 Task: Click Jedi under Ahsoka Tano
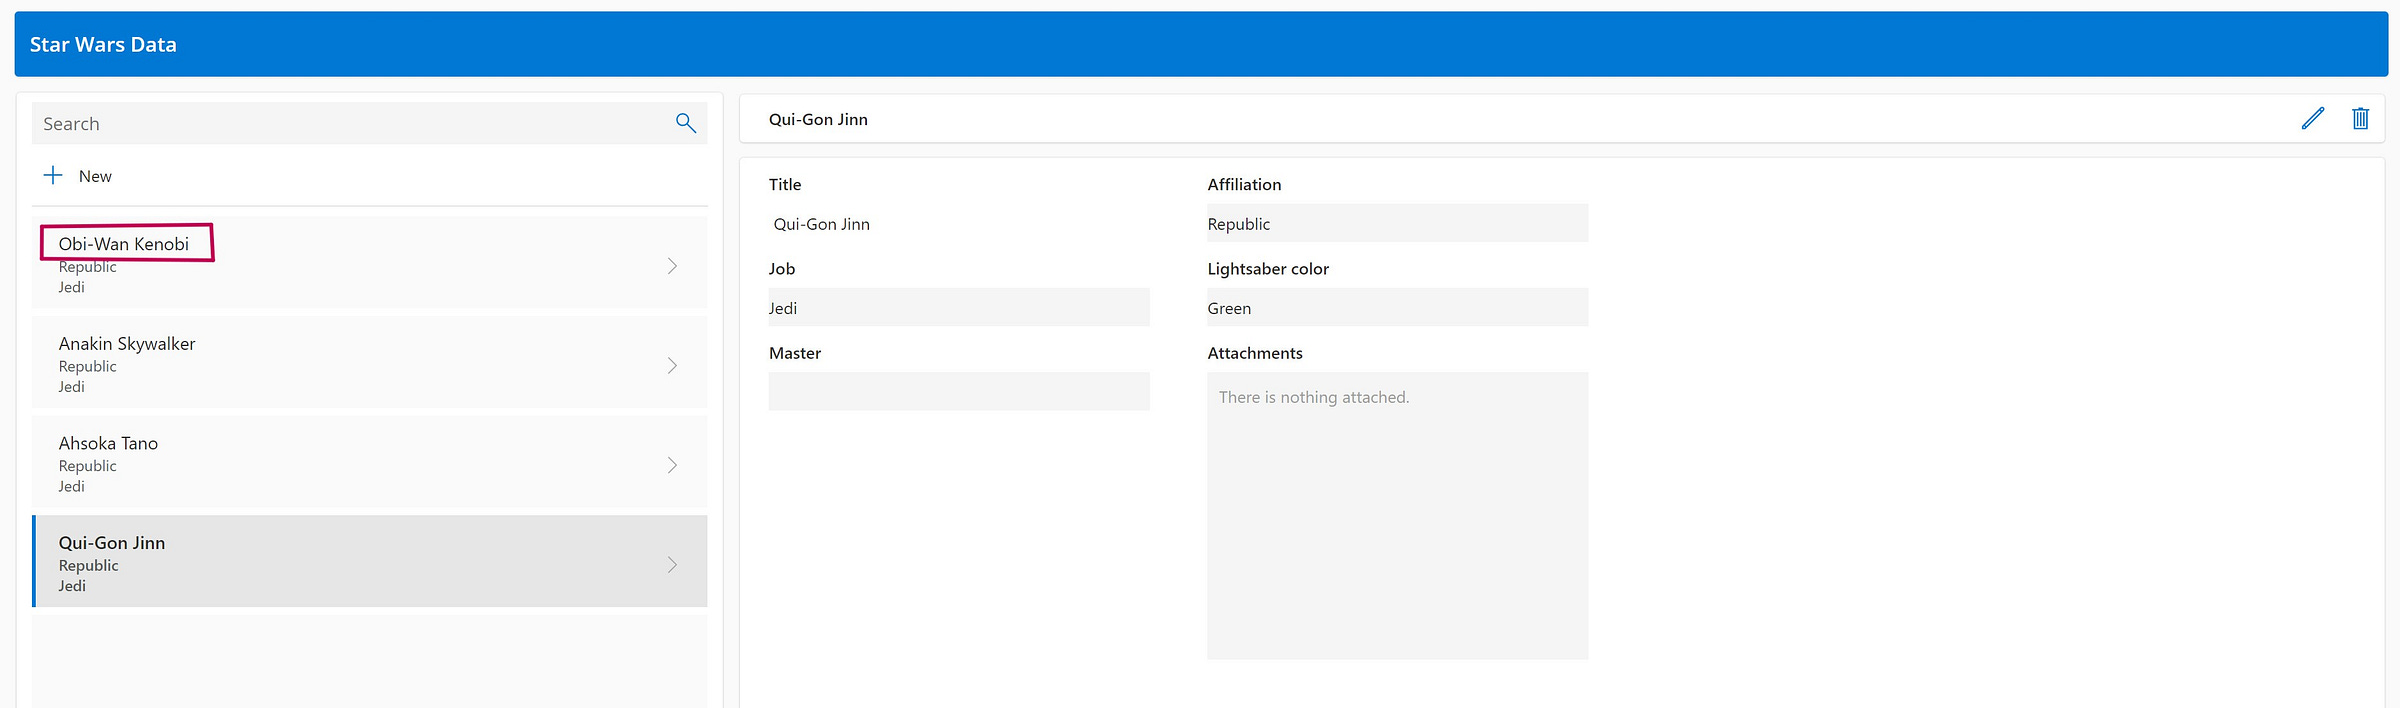tap(71, 486)
